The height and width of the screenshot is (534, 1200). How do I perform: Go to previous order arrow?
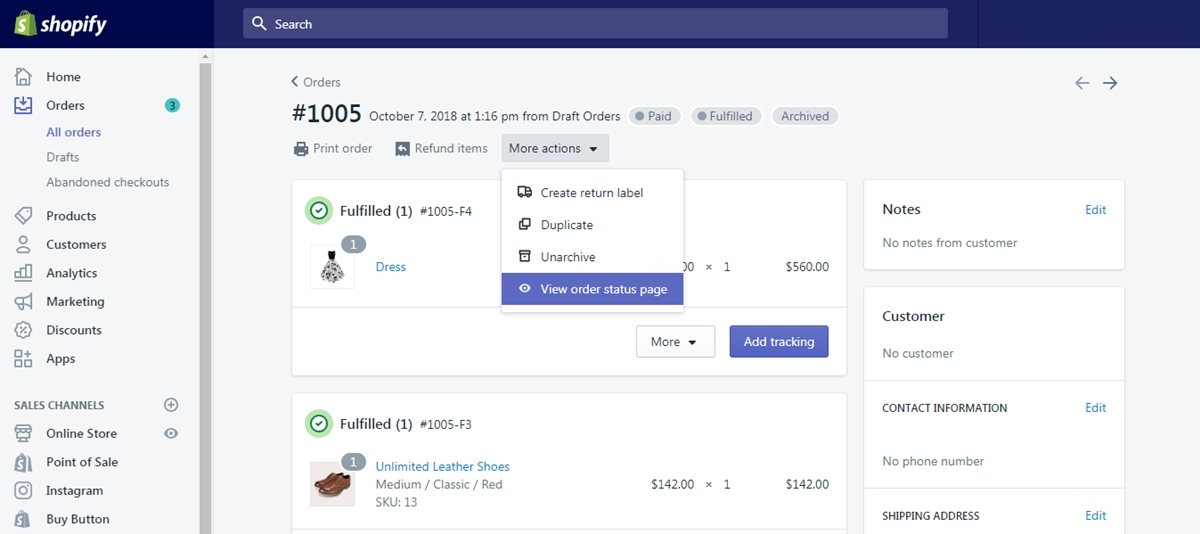(1082, 83)
